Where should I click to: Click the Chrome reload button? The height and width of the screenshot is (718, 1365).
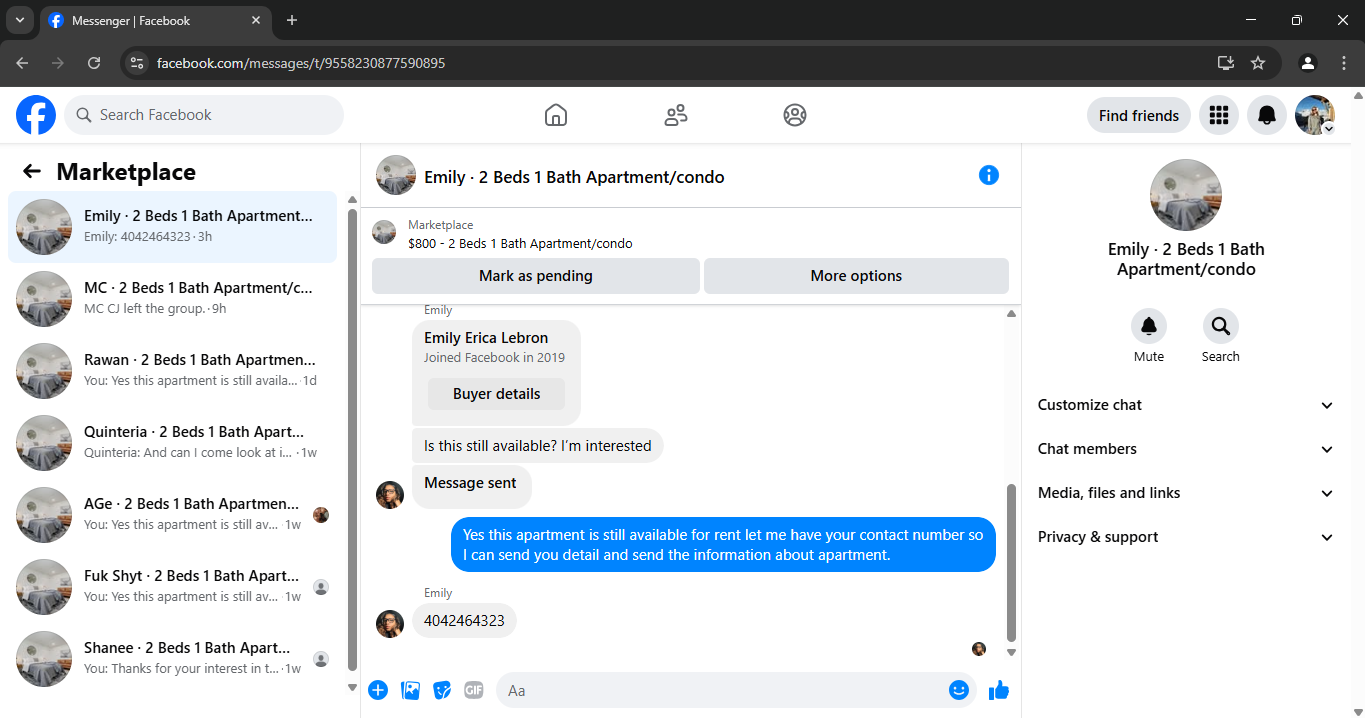(x=94, y=63)
